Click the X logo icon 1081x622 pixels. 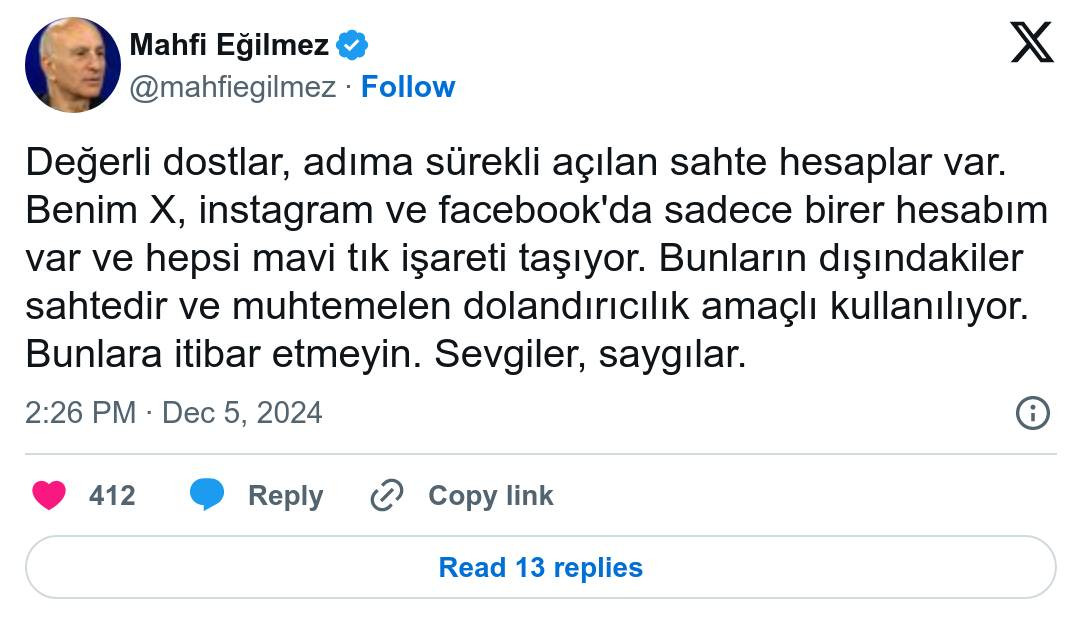pos(1031,42)
